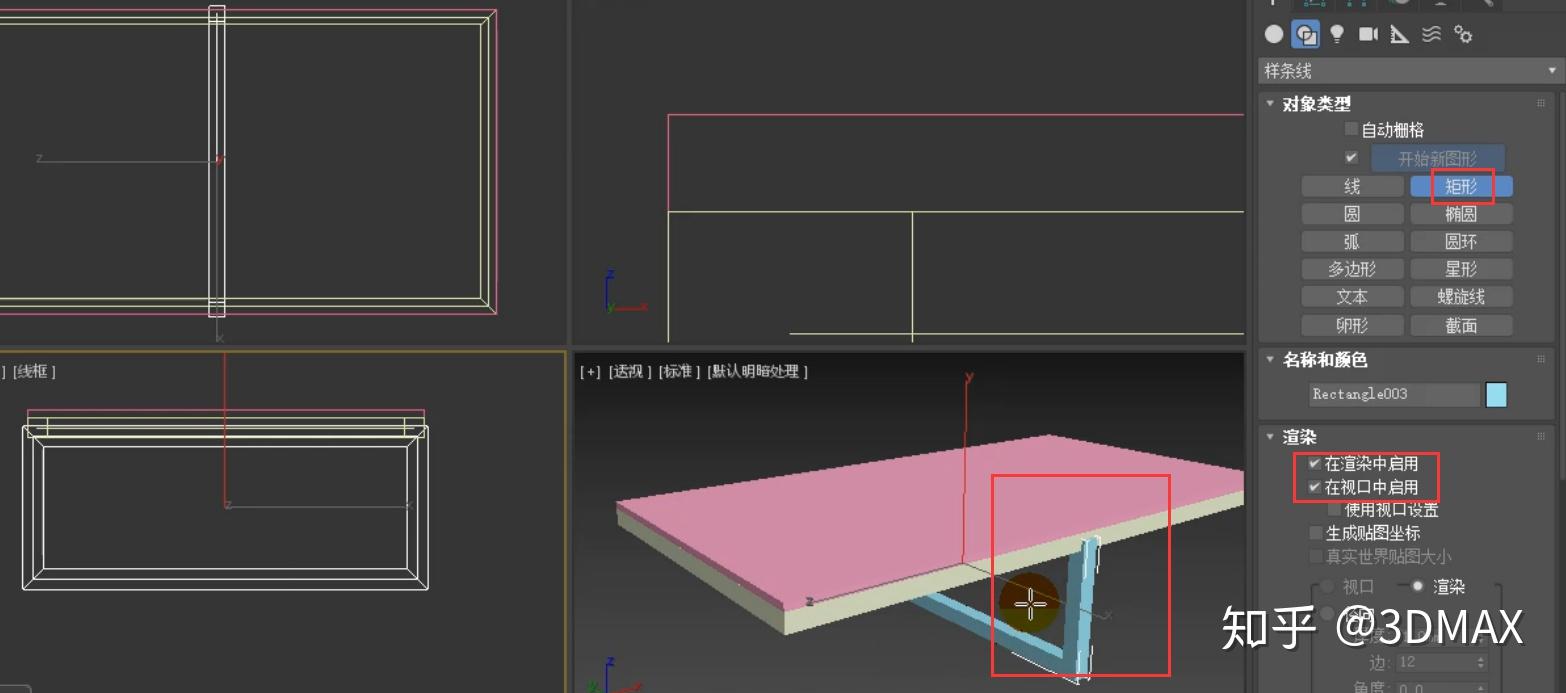Image resolution: width=1566 pixels, height=693 pixels.
Task: Enable the 生成贴图坐标 checkbox
Action: tap(1314, 533)
